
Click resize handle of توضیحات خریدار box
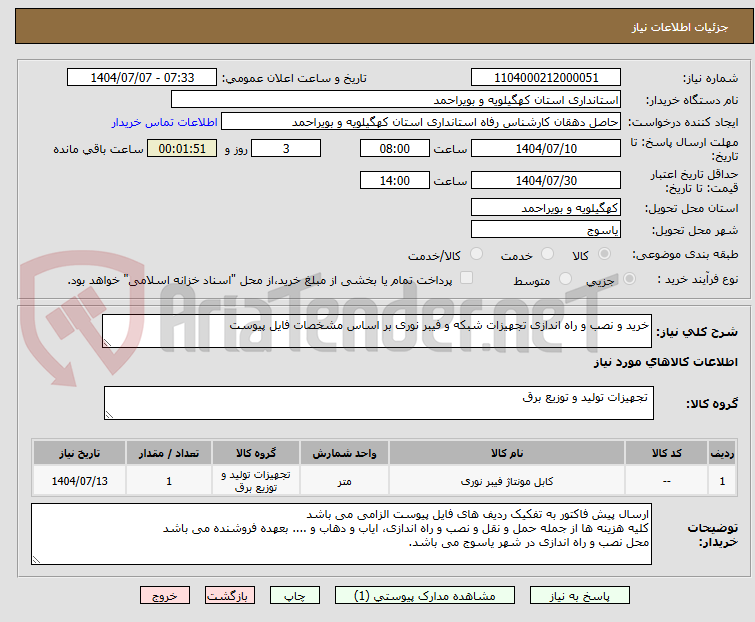37,559
